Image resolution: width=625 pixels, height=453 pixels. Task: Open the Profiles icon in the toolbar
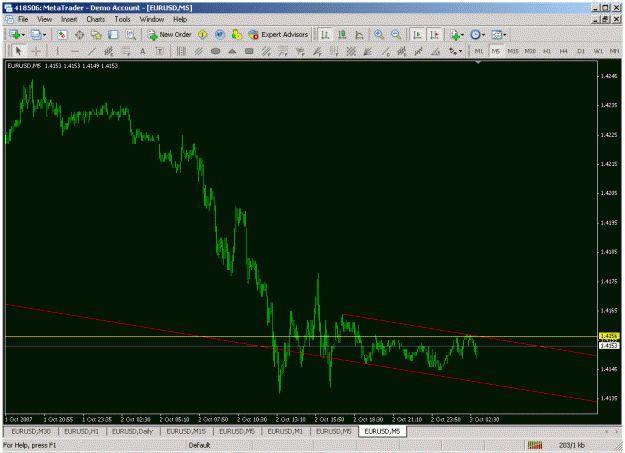point(36,35)
